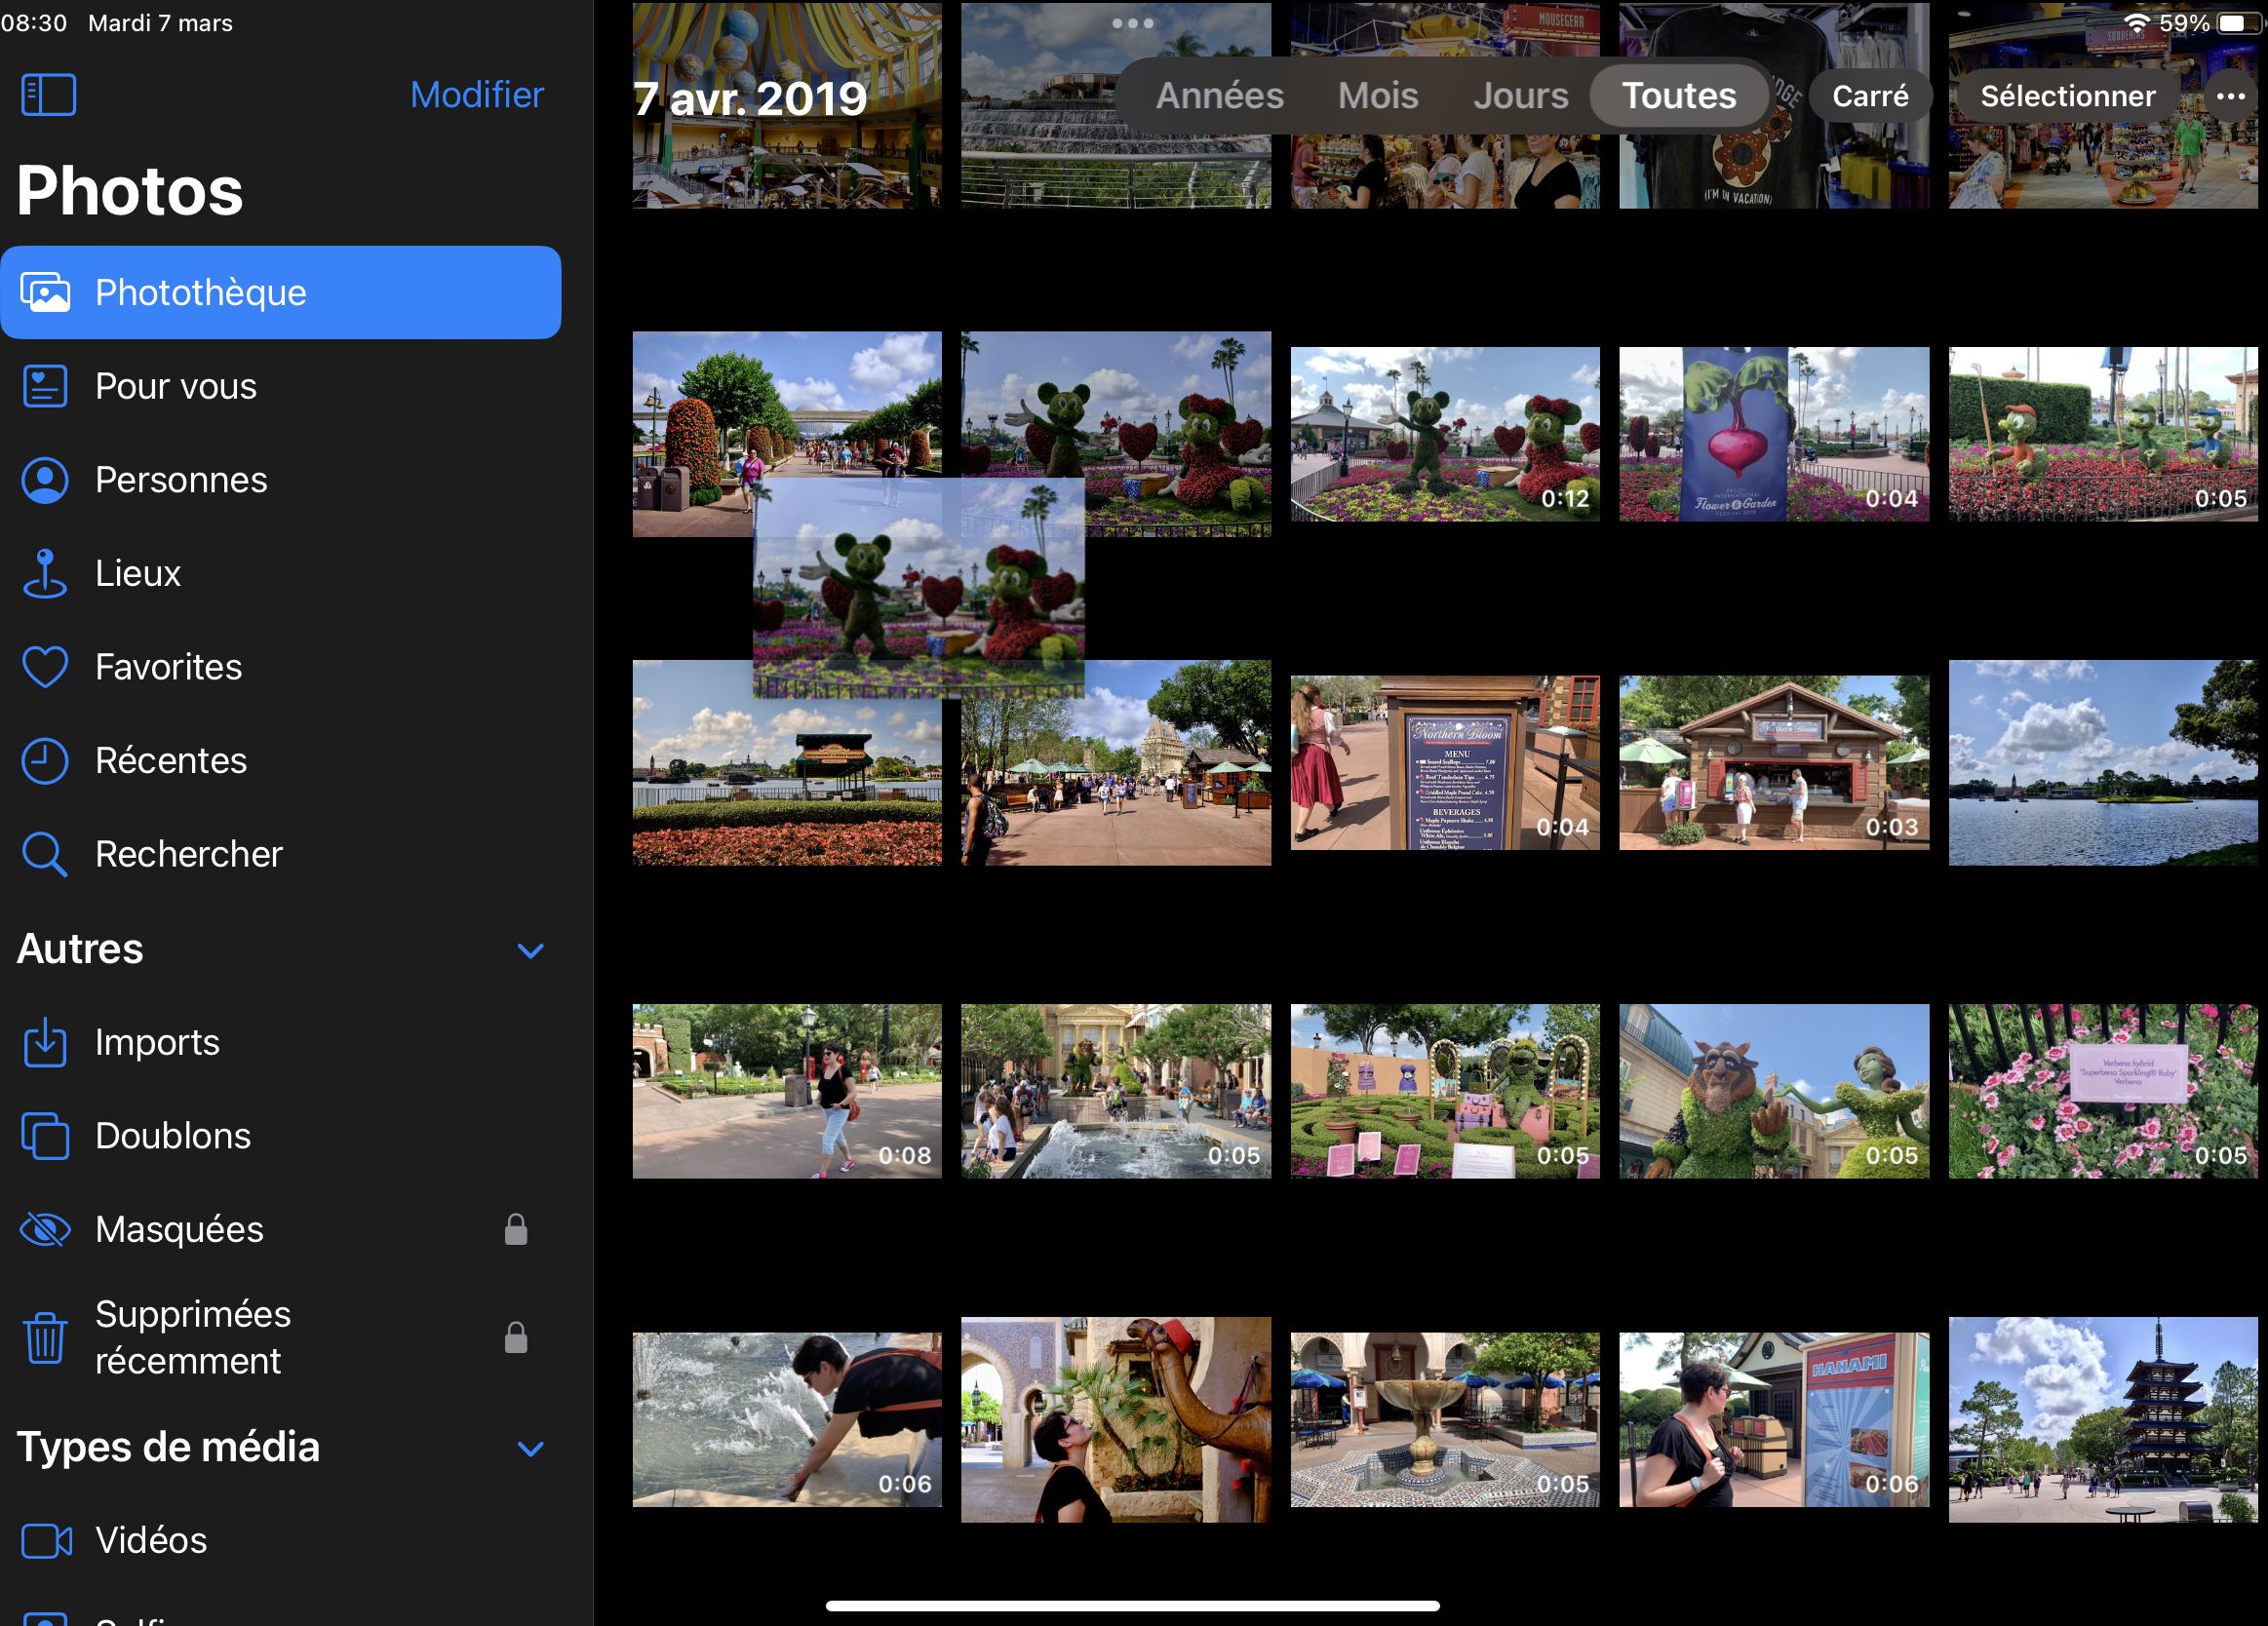Switch to Mois view tab
The height and width of the screenshot is (1626, 2268).
1380,95
